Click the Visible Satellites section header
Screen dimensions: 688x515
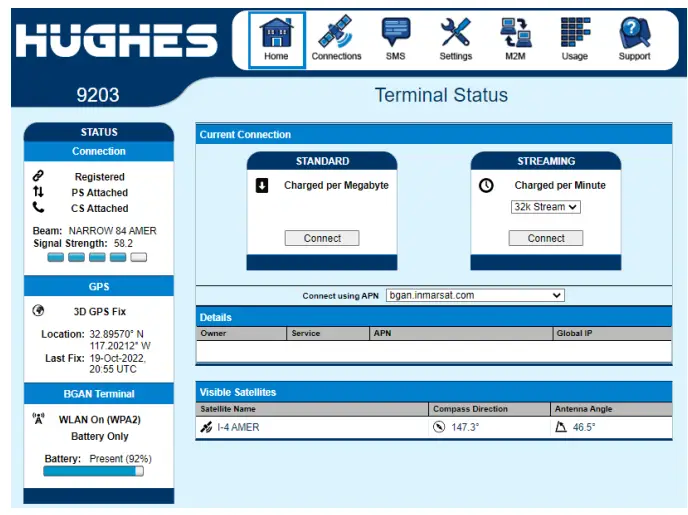[434, 392]
